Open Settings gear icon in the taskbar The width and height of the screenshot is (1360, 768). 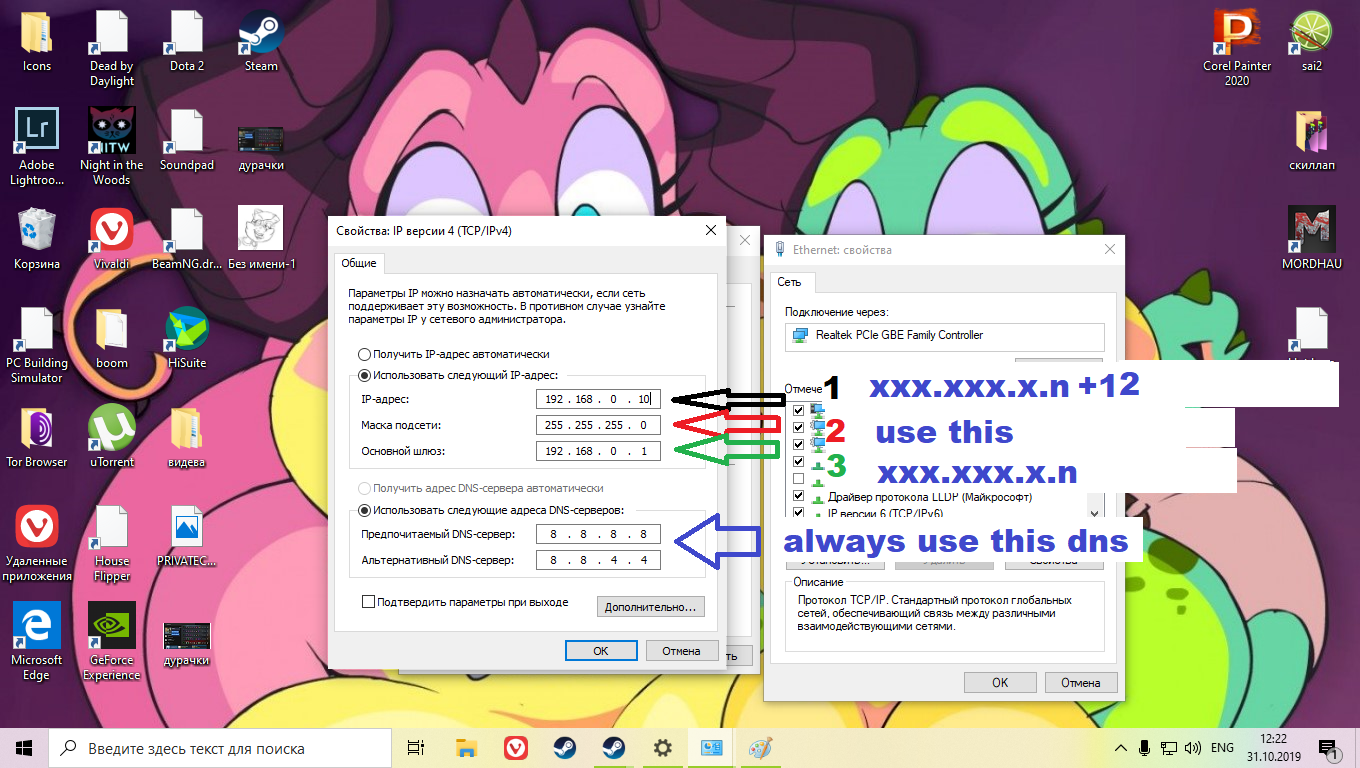pos(662,748)
